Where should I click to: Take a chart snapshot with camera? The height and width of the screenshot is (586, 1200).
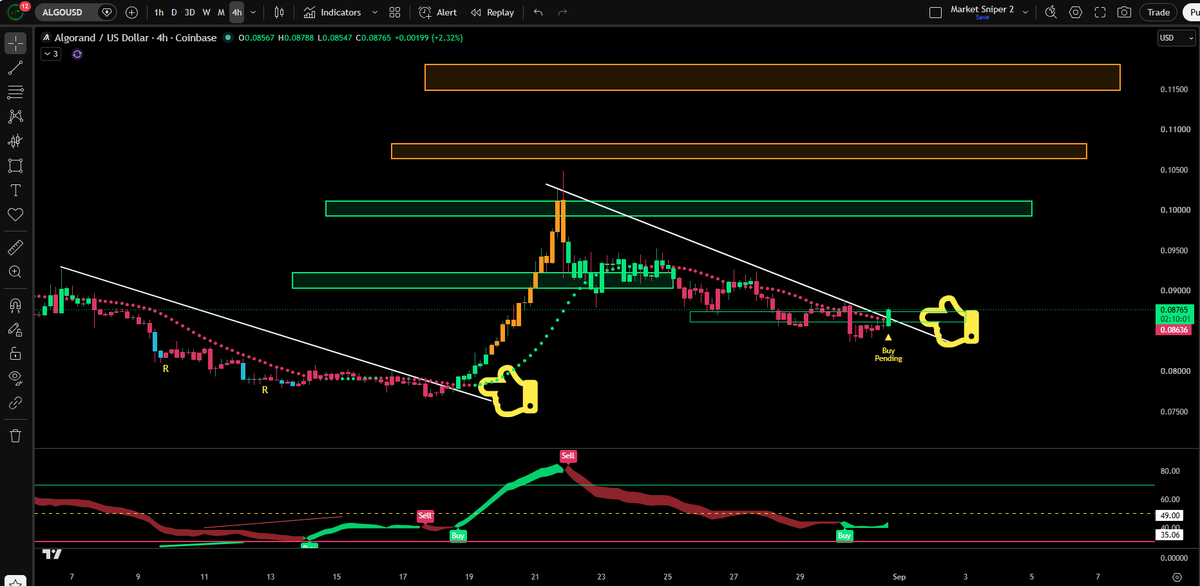tap(1125, 12)
